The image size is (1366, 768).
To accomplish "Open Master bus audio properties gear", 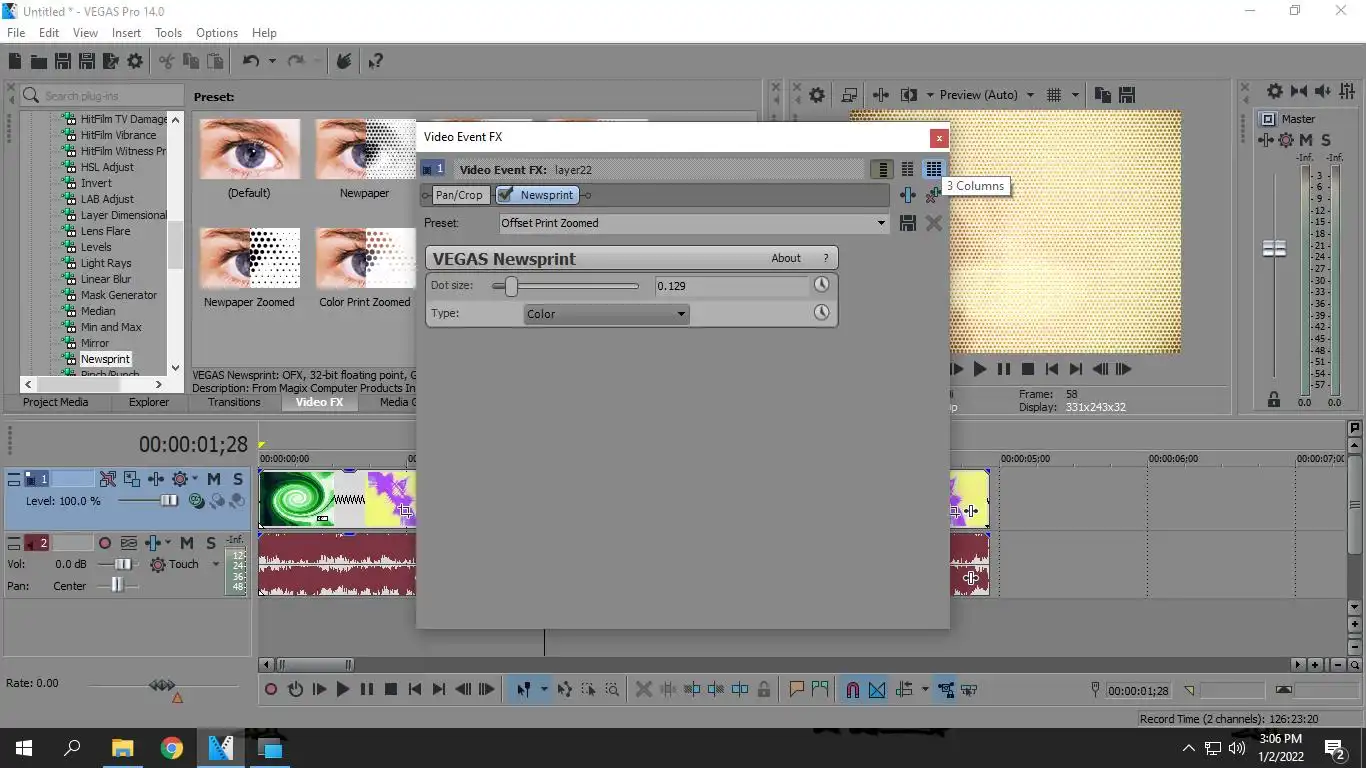I will point(1274,91).
